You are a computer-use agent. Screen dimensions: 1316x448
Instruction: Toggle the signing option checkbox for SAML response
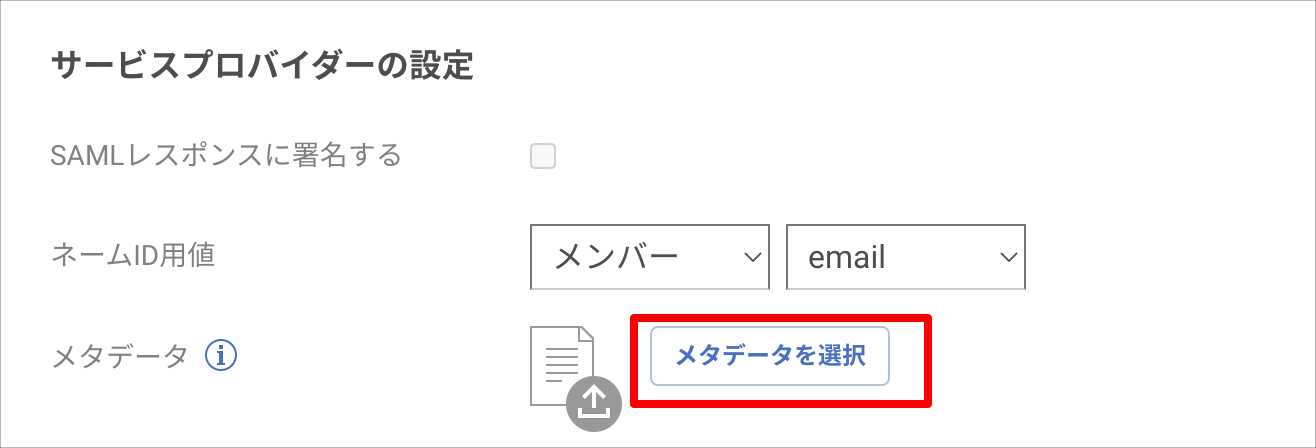click(543, 156)
